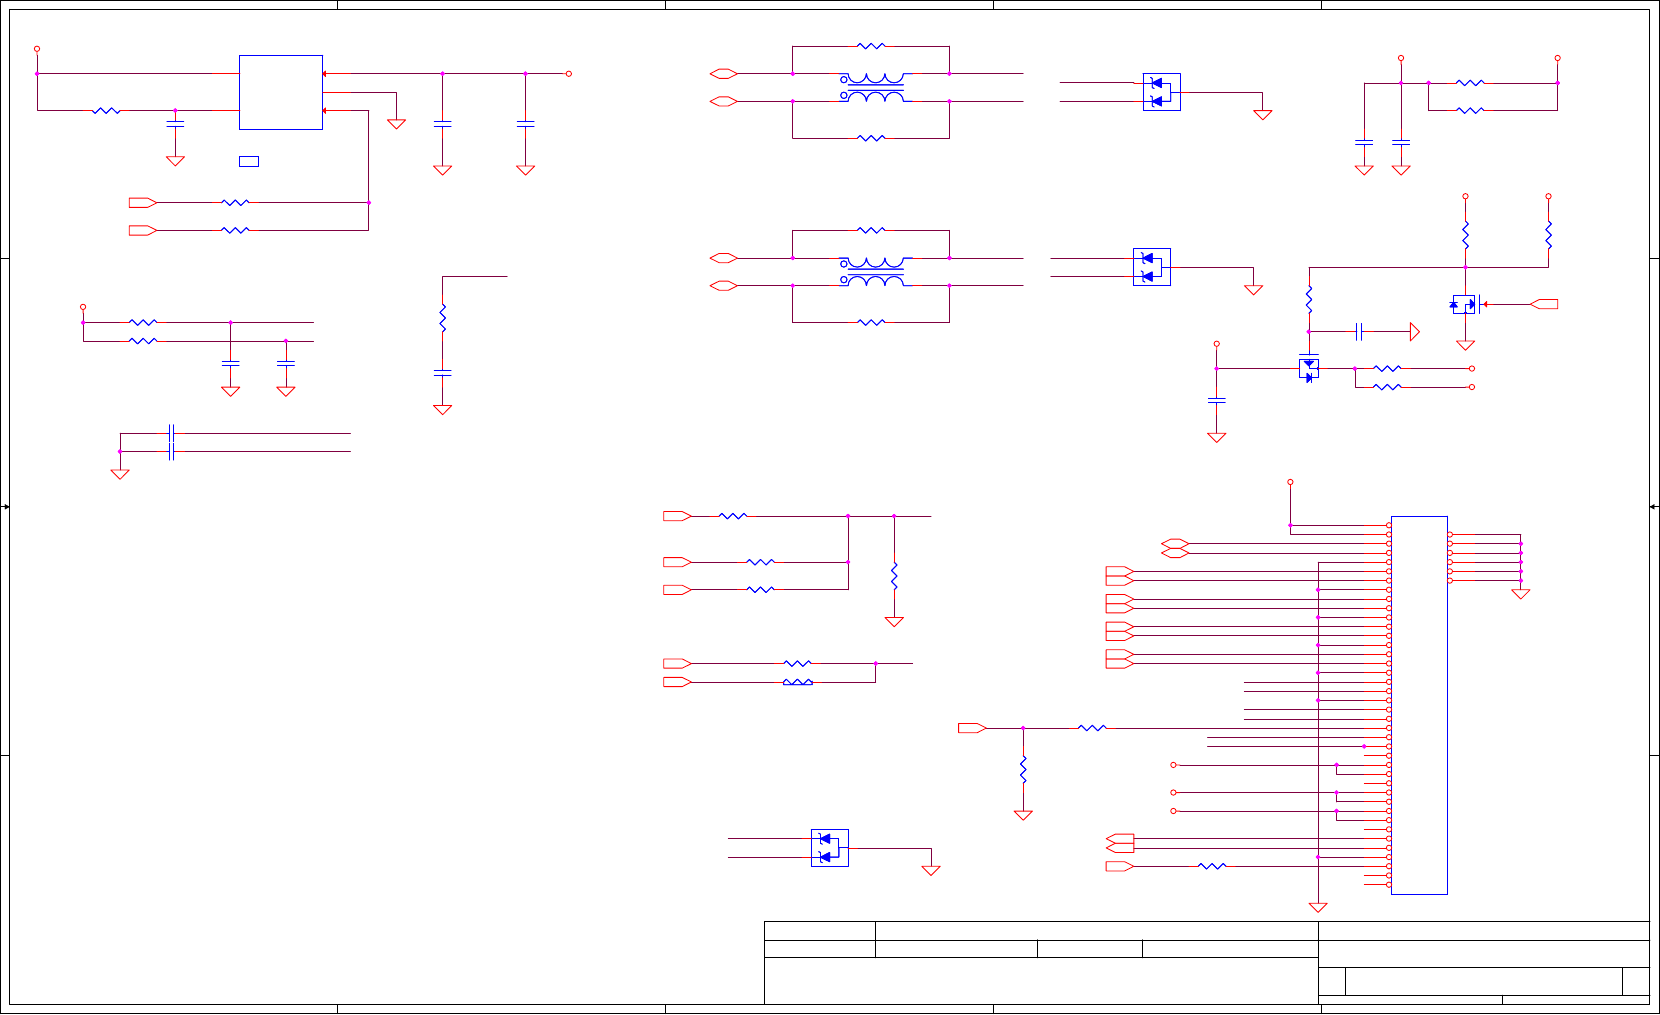The width and height of the screenshot is (1660, 1015).
Task: Select the transistor driven by an off-page port
Action: (x=1465, y=304)
